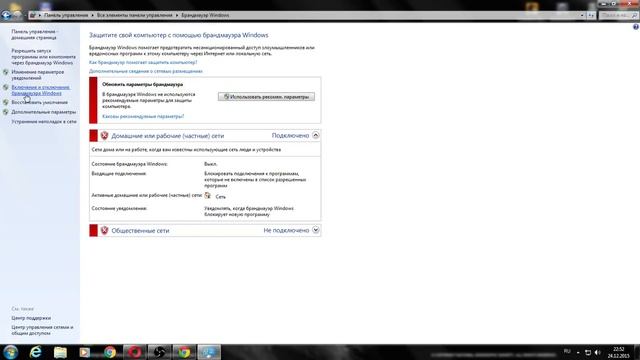Click the Выкл. firewall state value
The width and height of the screenshot is (640, 360).
211,164
